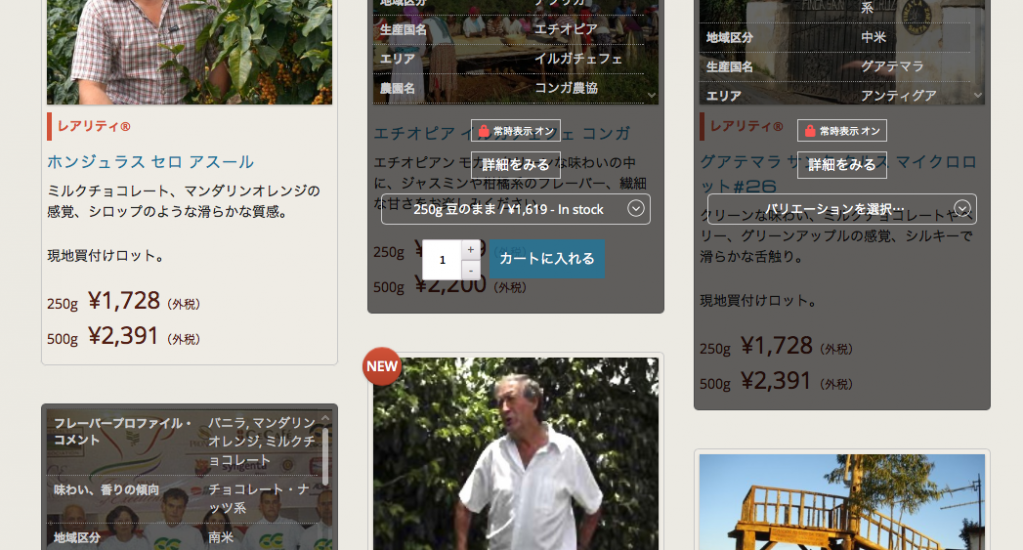Image resolution: width=1023 pixels, height=550 pixels.
Task: Increase quantity with the plus stepper
Action: pyautogui.click(x=470, y=250)
